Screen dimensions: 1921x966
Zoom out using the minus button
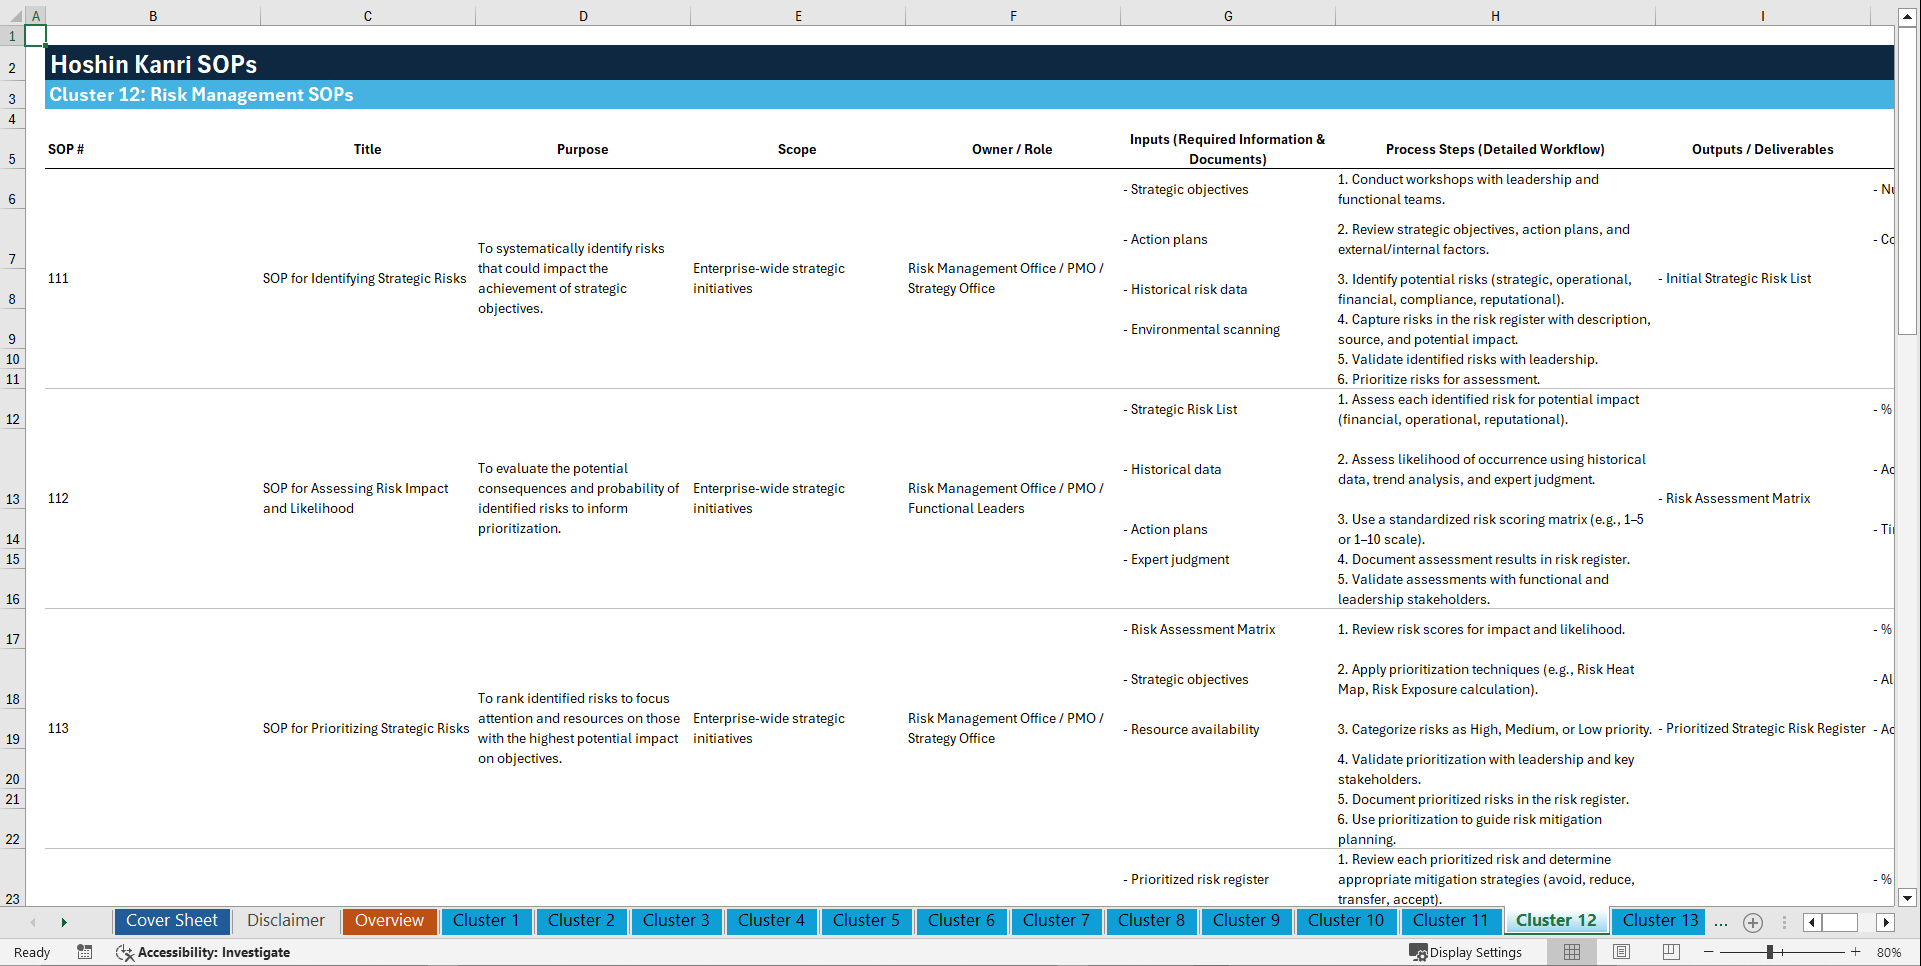pyautogui.click(x=1708, y=952)
